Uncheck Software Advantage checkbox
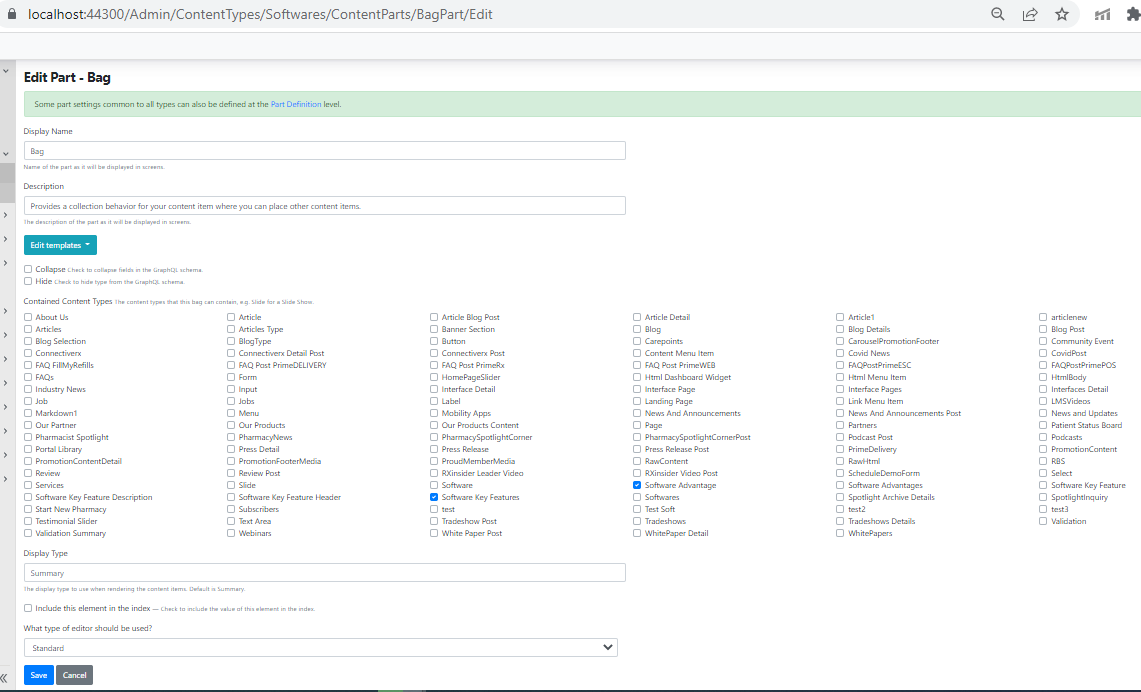The width and height of the screenshot is (1141, 692). [637, 485]
